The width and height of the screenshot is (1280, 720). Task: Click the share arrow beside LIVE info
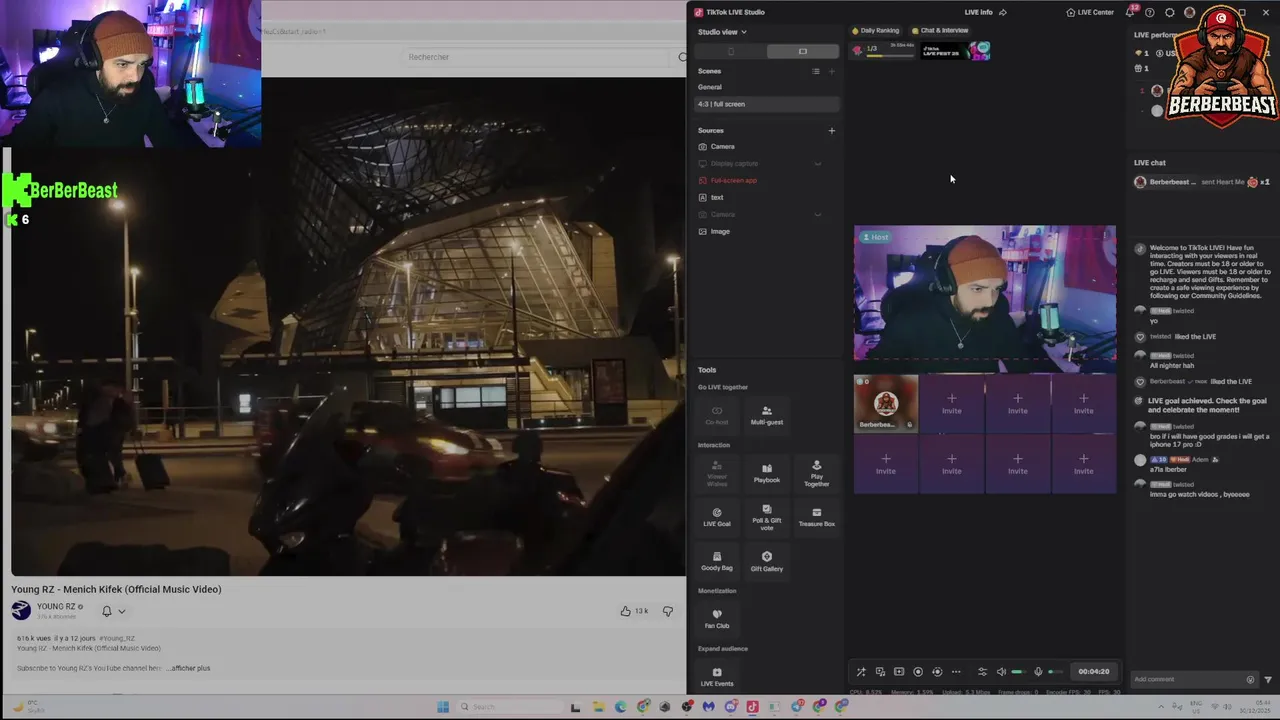point(1003,12)
